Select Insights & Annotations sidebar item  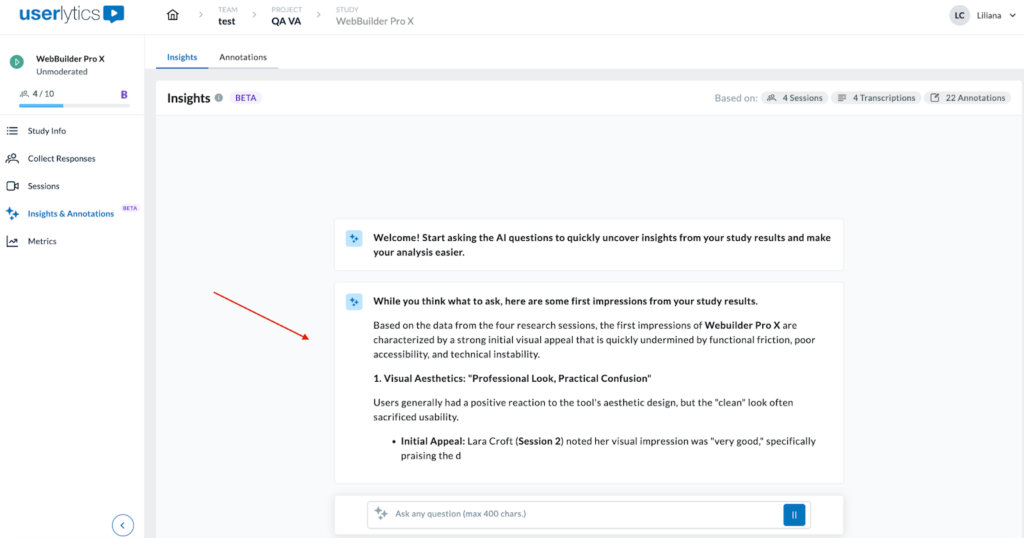click(x=70, y=214)
